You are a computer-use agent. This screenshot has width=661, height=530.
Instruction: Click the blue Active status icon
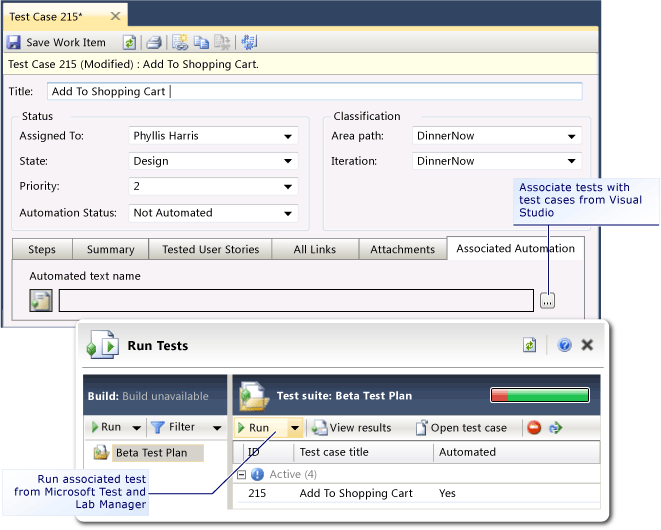click(257, 474)
